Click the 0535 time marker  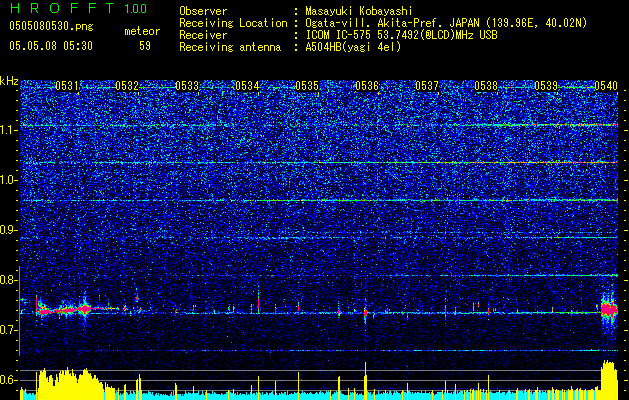pyautogui.click(x=307, y=86)
